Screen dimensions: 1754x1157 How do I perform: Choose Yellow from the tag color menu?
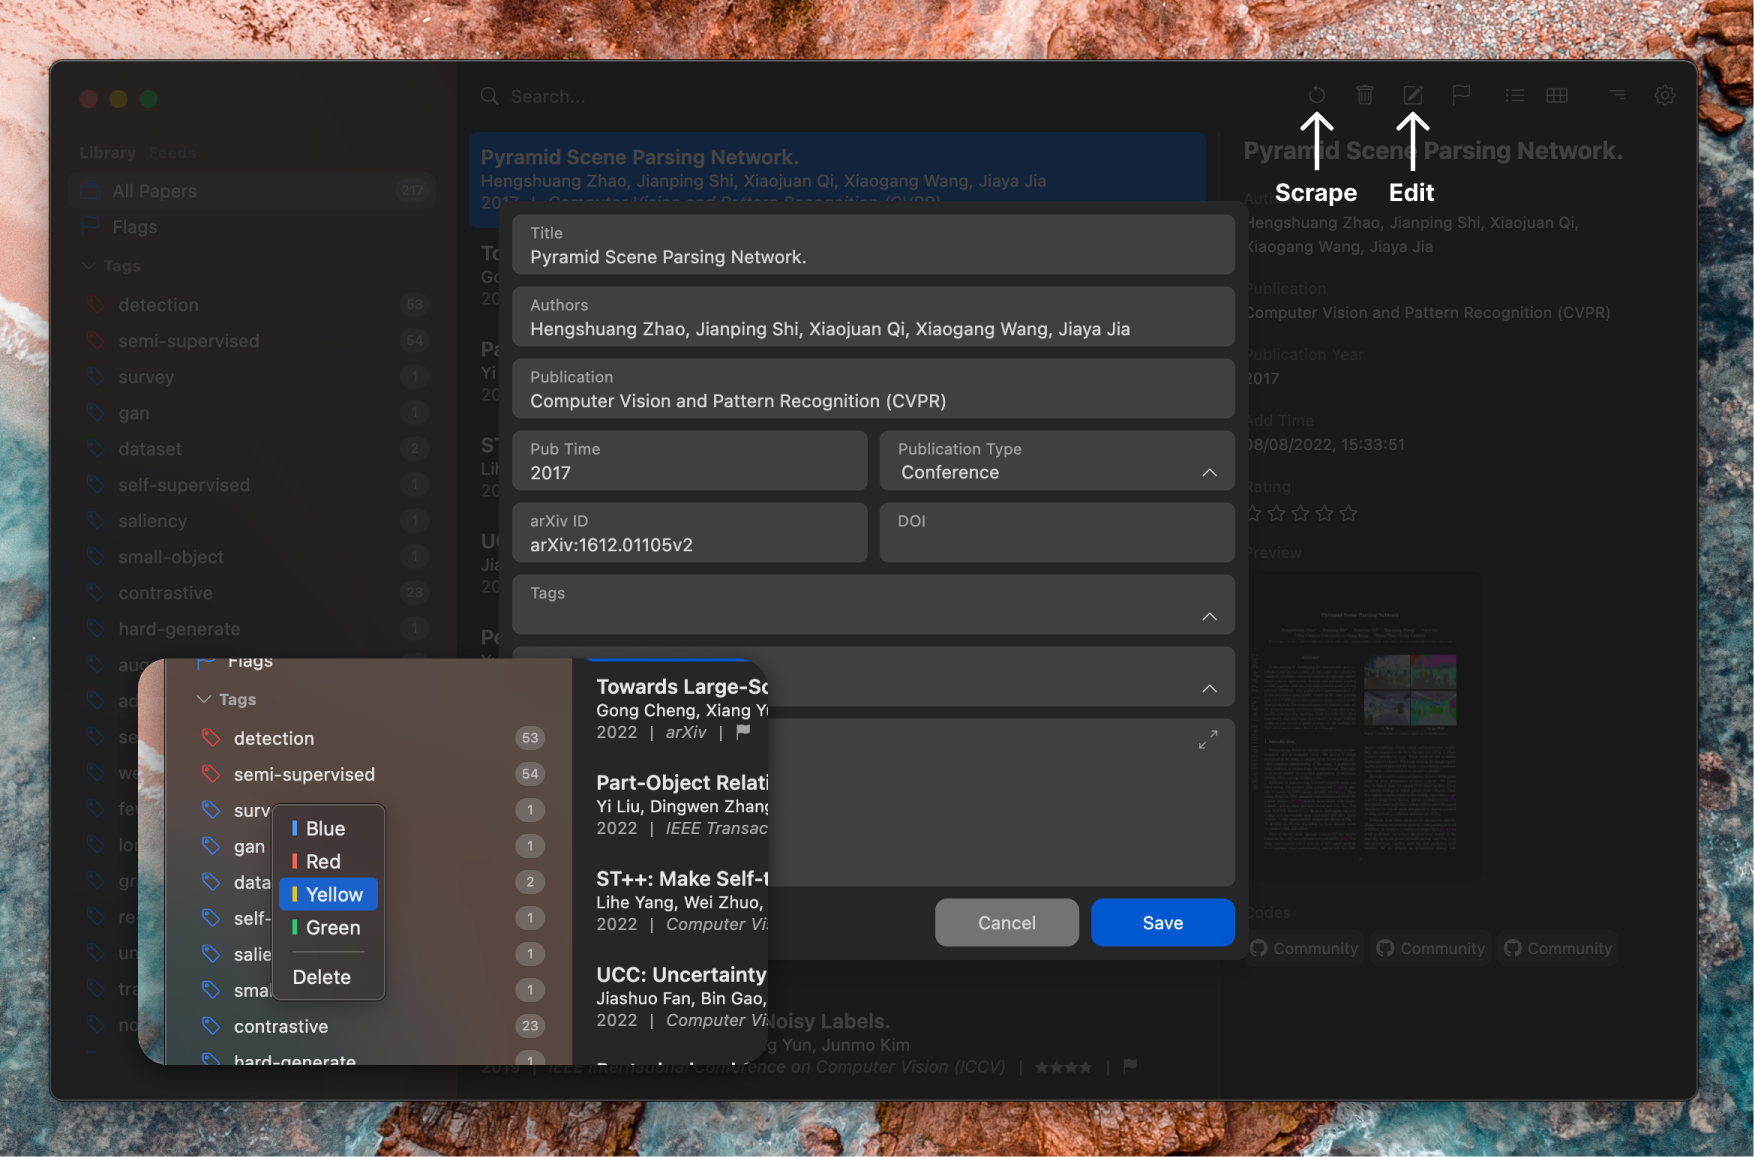tap(329, 894)
